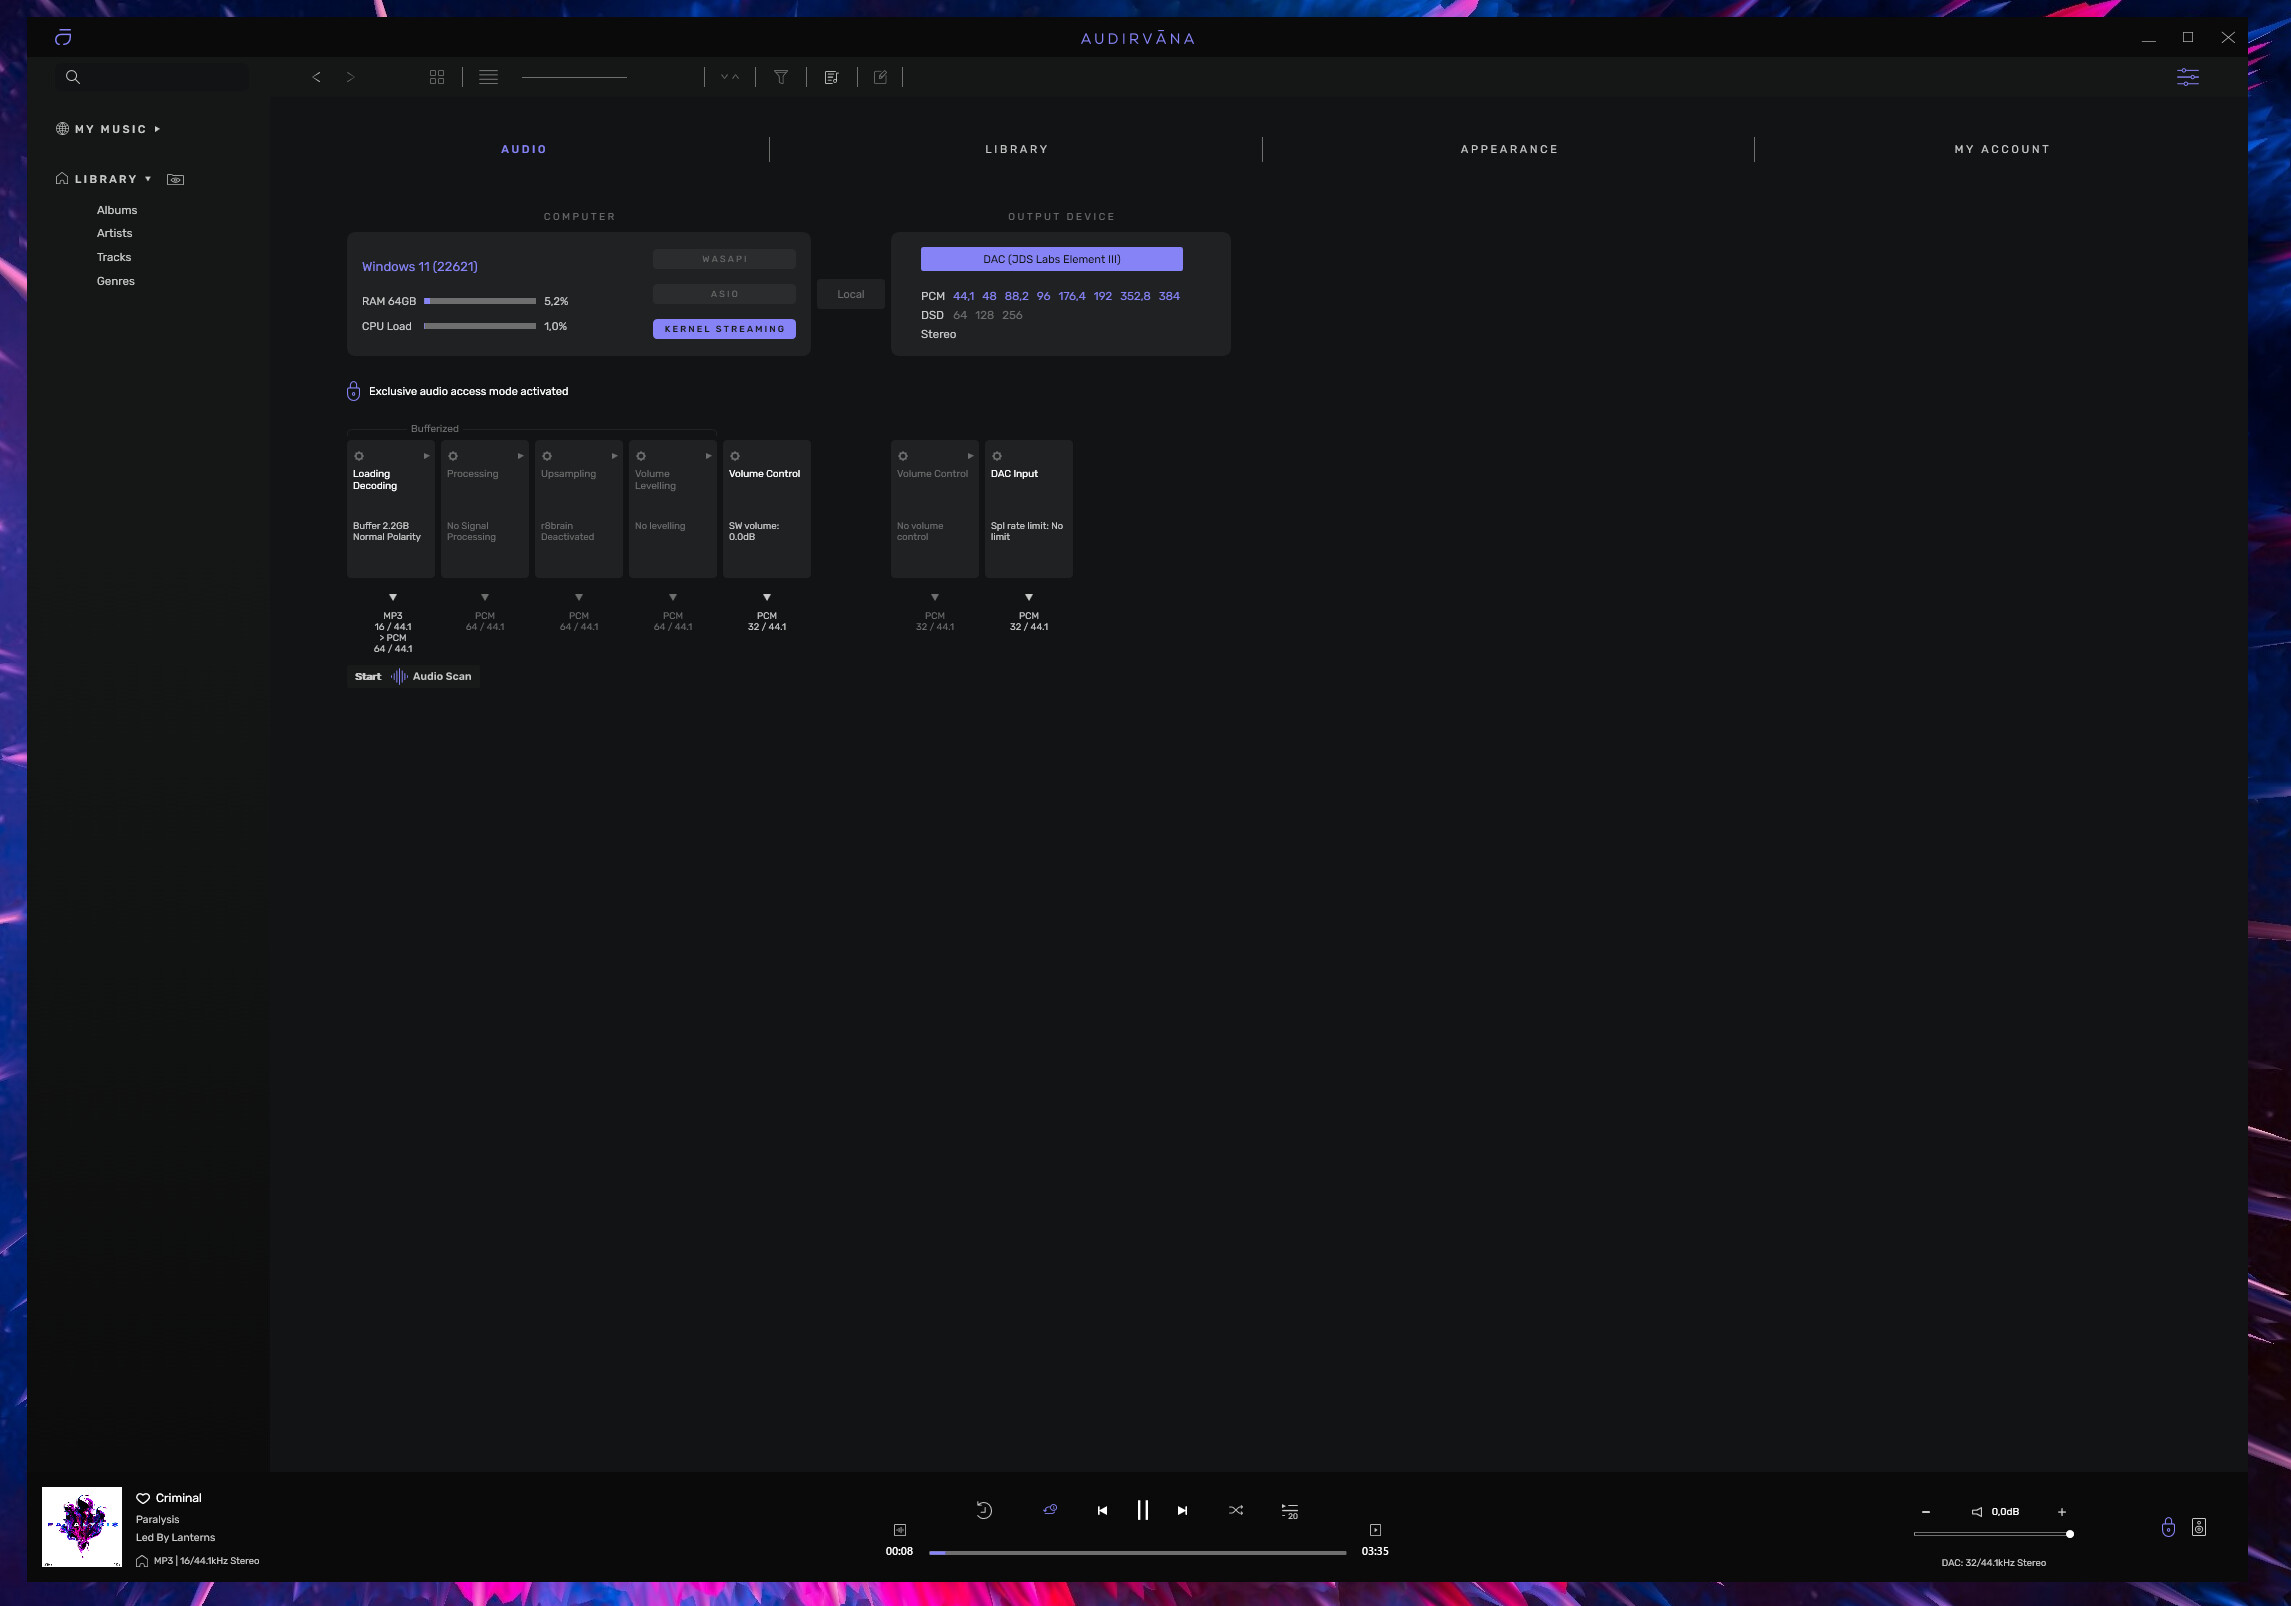The width and height of the screenshot is (2291, 1606).
Task: Decrease volume with the minus button
Action: (x=1926, y=1512)
